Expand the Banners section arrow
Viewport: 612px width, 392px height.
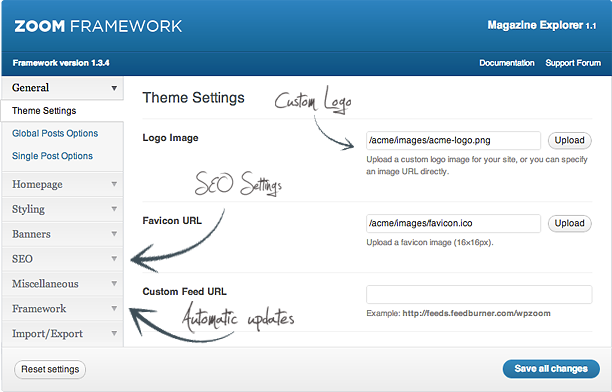point(114,234)
